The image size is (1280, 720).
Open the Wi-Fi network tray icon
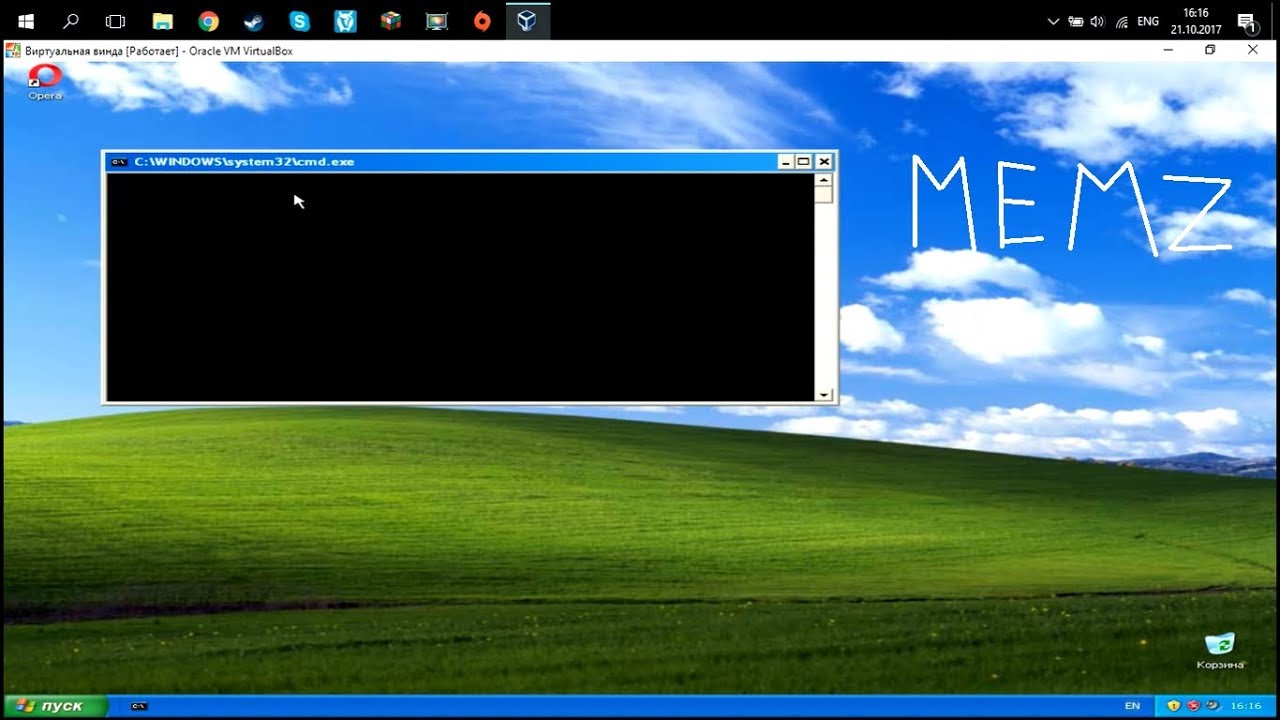[1122, 21]
